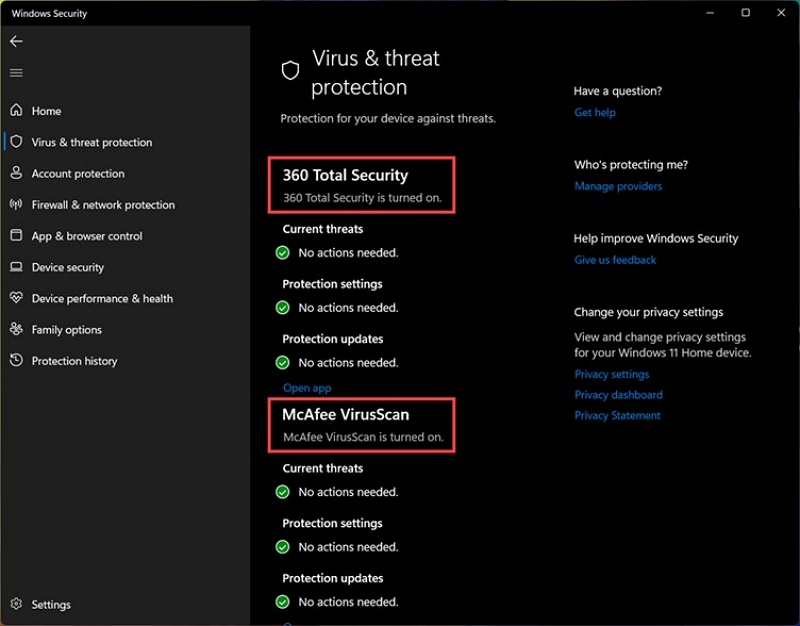Toggle the hamburger navigation menu
The image size is (800, 626).
tap(16, 73)
